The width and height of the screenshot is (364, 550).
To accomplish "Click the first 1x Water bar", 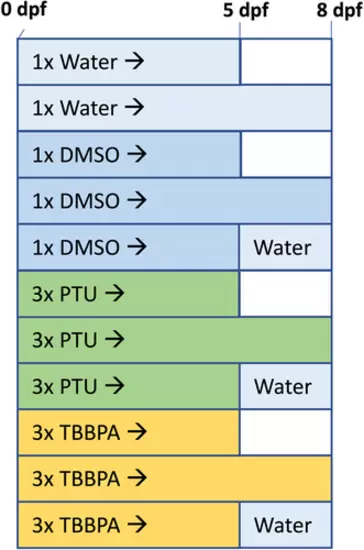I will (x=129, y=62).
